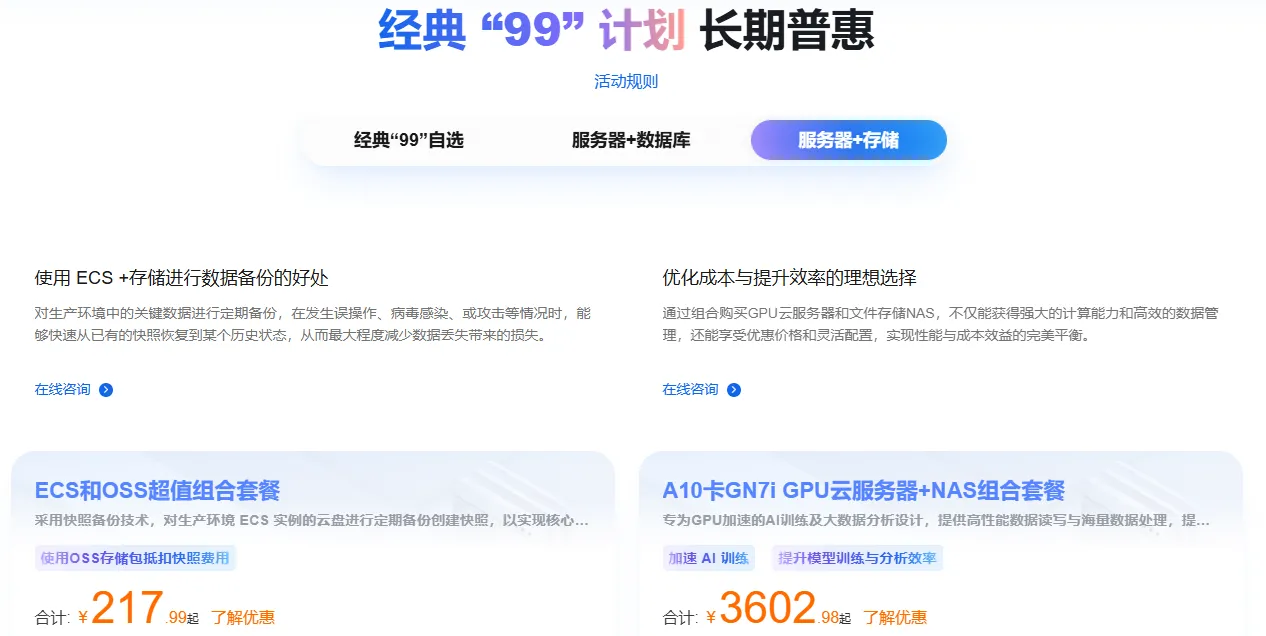The width and height of the screenshot is (1266, 636).
Task: Click 了解优惠 next to the 217.99 price
Action: 243,617
